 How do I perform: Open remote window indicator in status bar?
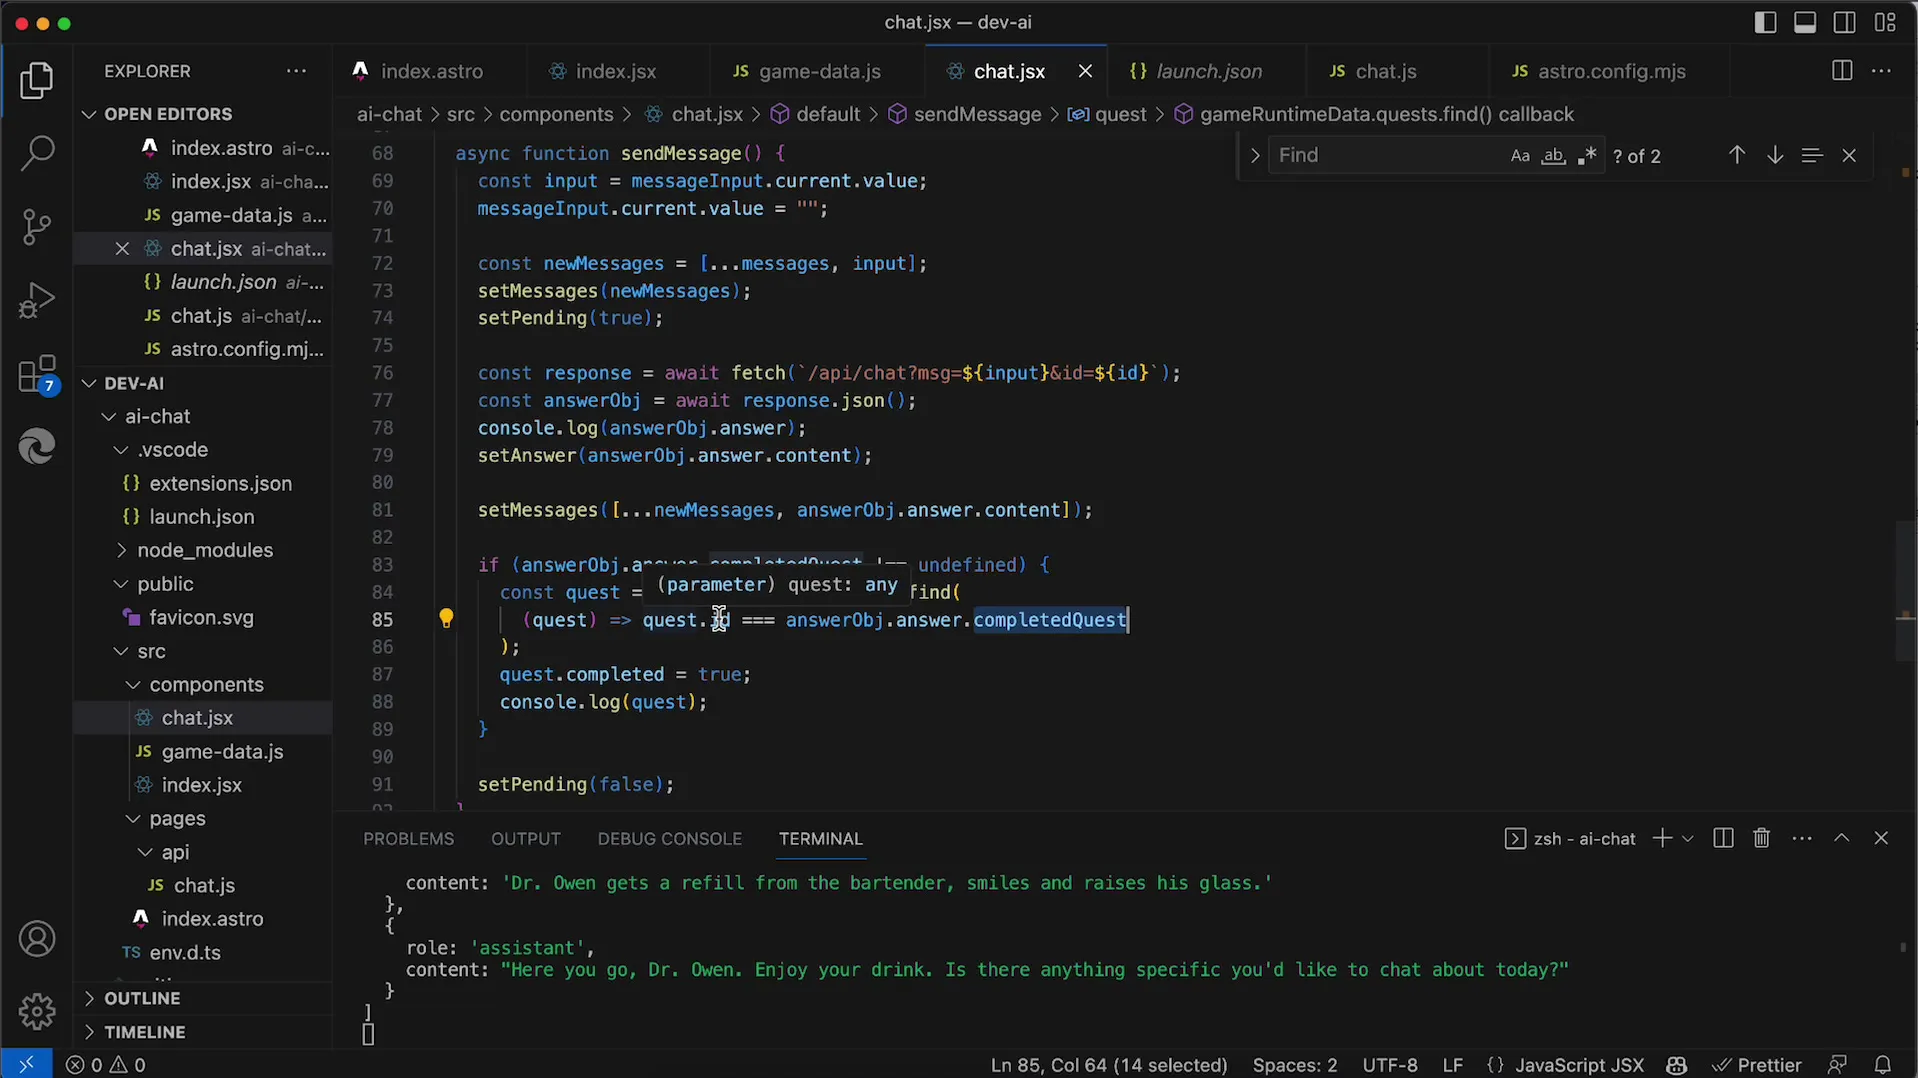pos(26,1065)
